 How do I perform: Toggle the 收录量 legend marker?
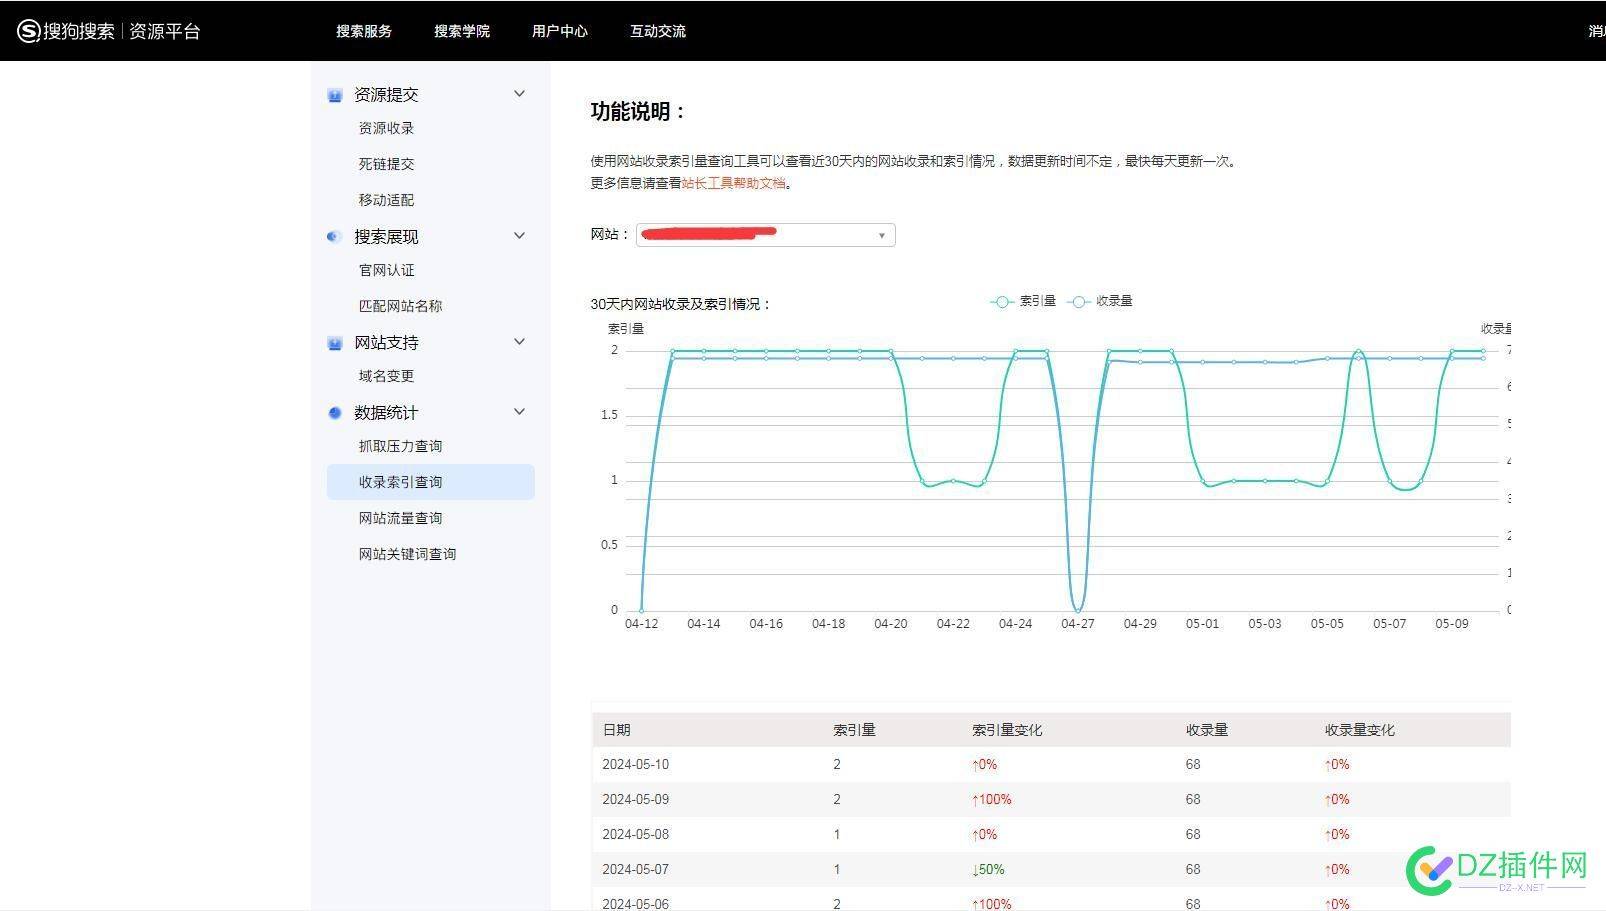(x=1078, y=302)
